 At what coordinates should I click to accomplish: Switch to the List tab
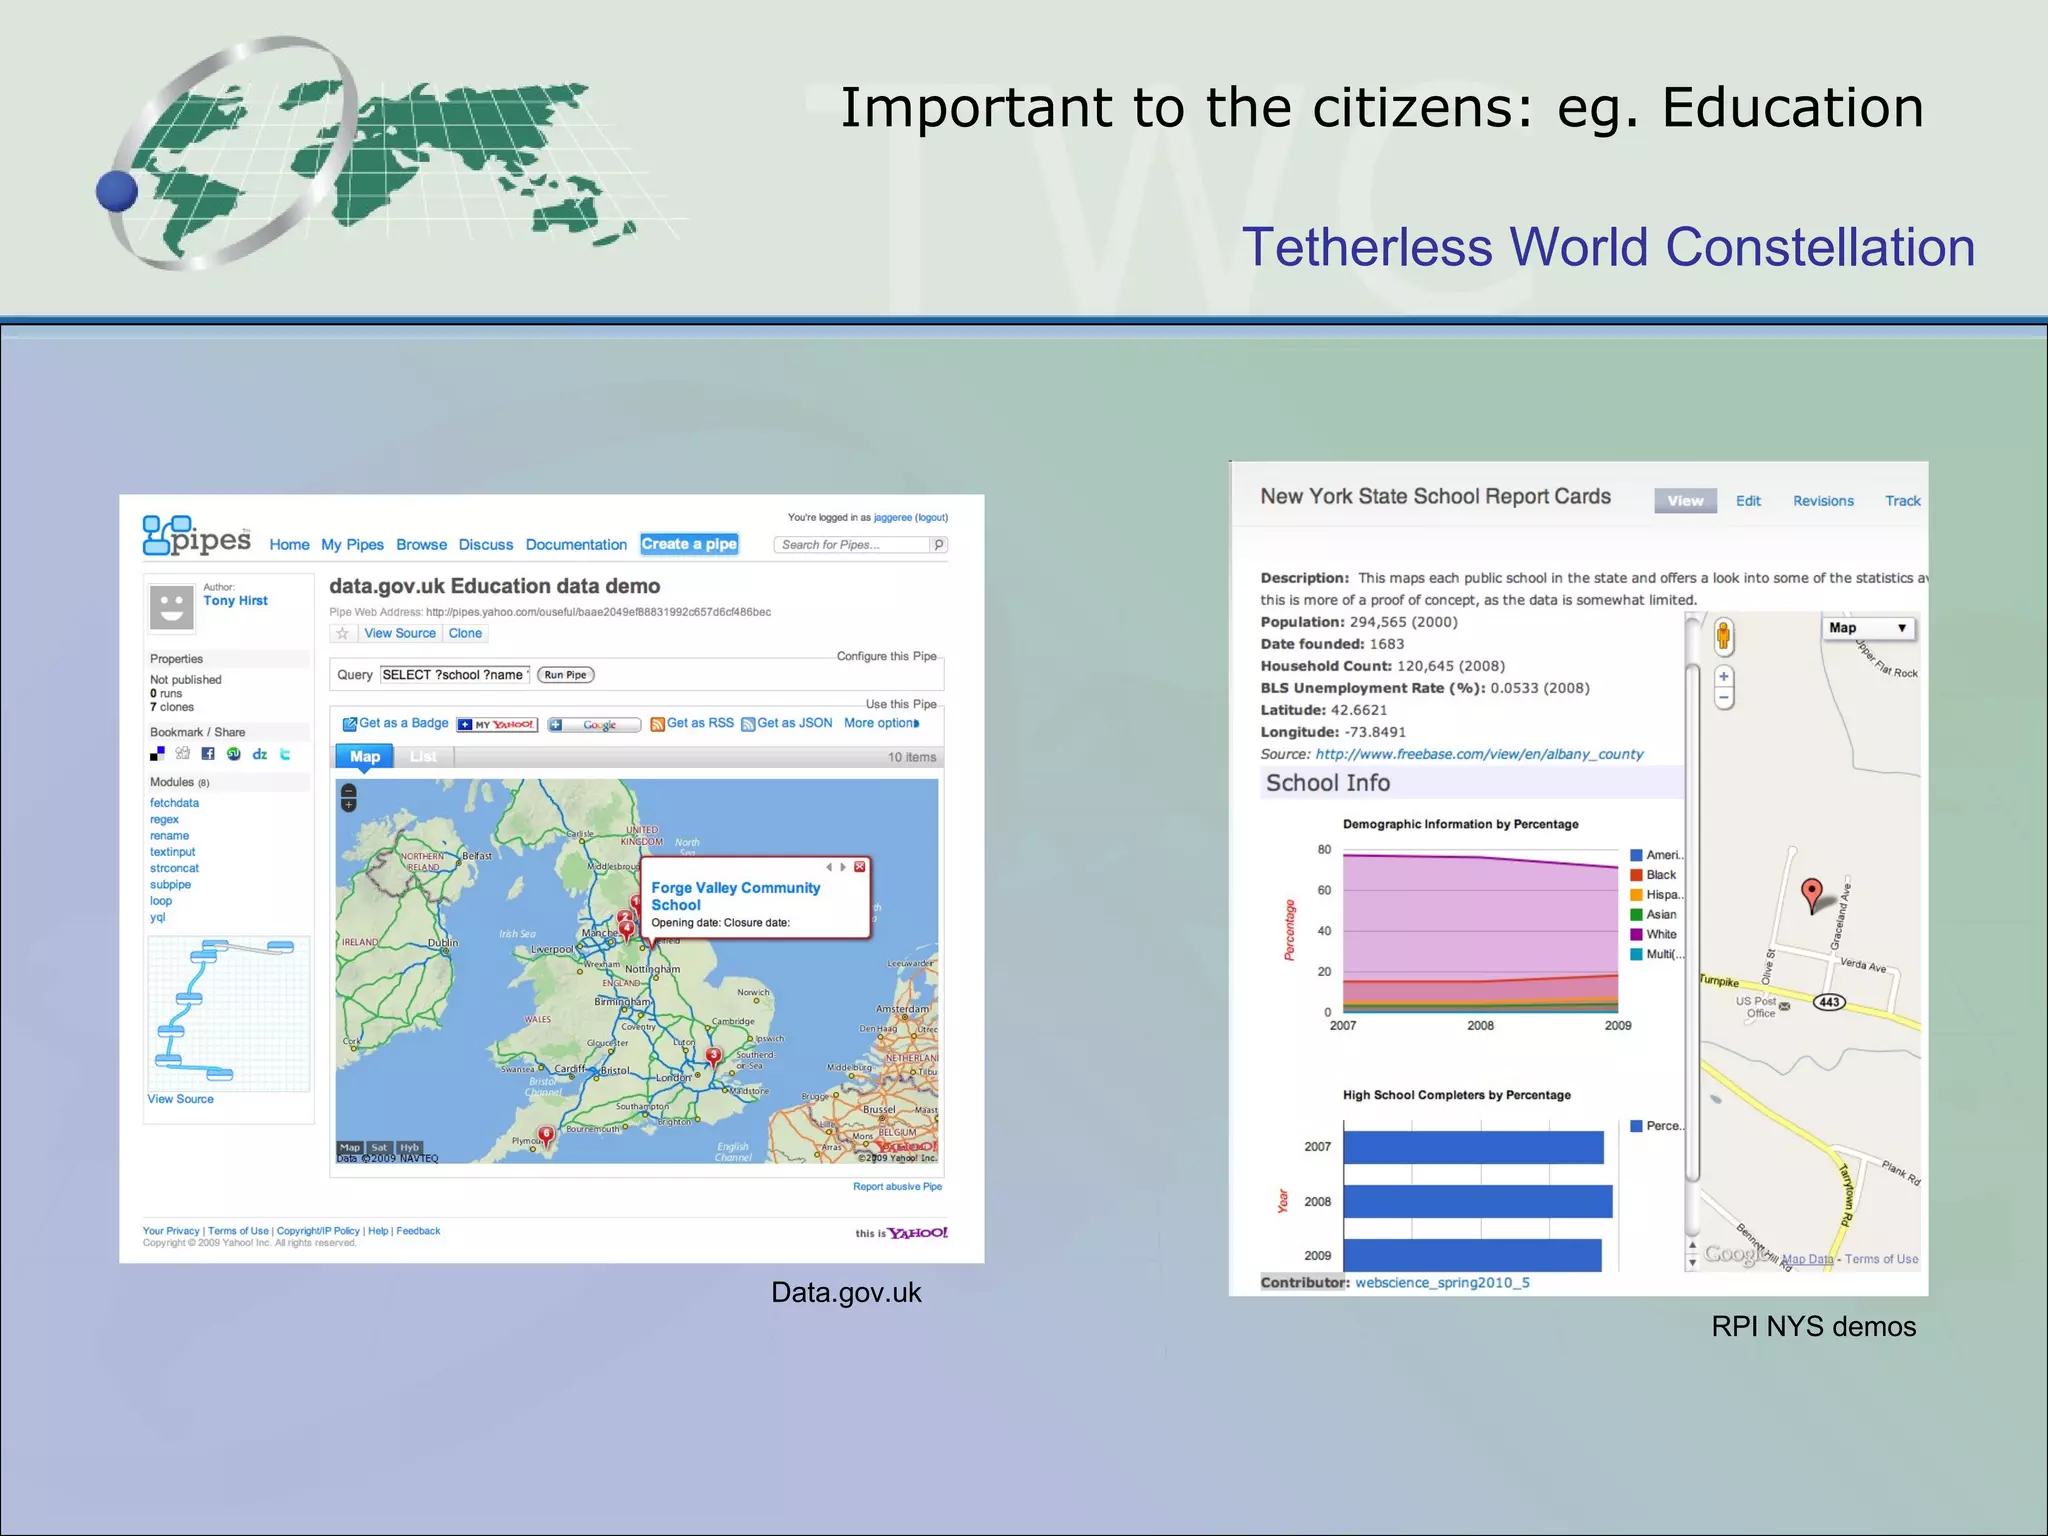click(x=423, y=757)
